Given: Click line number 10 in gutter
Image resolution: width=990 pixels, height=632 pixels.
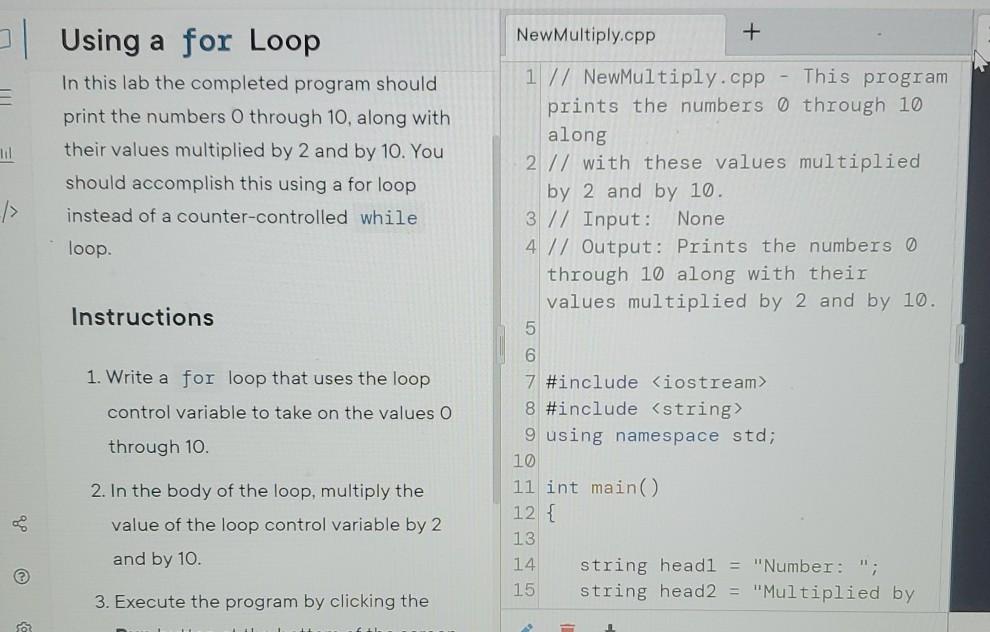Looking at the screenshot, I should pyautogui.click(x=524, y=462).
